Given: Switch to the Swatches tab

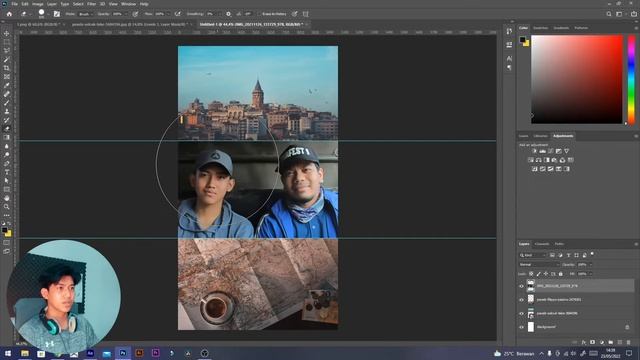Looking at the screenshot, I should pos(540,28).
